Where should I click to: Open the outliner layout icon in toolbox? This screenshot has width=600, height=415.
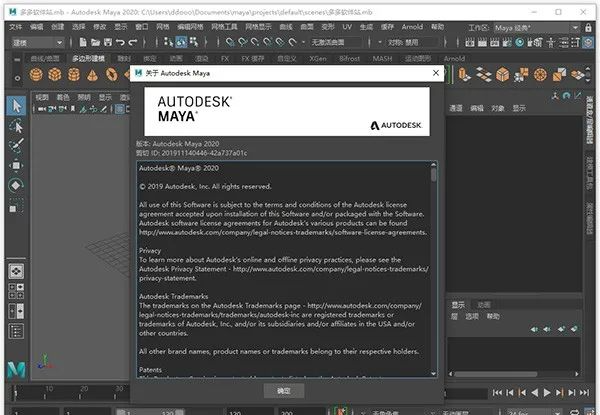coord(16,331)
